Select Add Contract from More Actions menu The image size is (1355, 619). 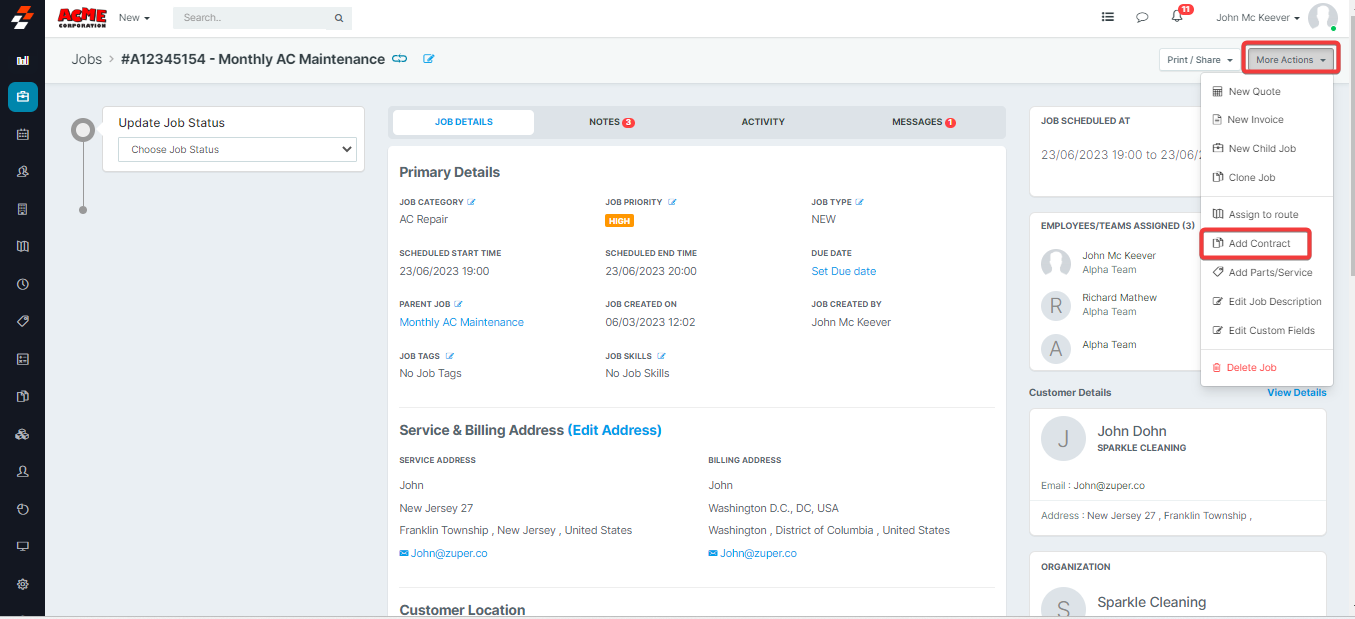pyautogui.click(x=1258, y=244)
